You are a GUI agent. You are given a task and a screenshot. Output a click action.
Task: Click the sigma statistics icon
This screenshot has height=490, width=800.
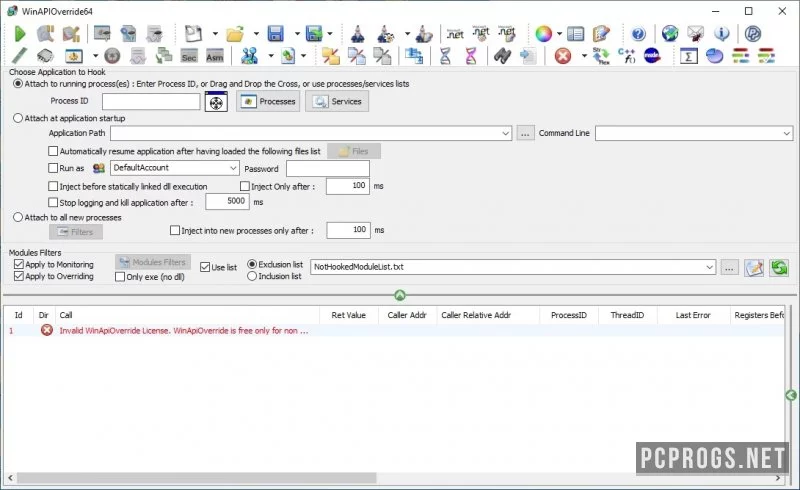688,56
